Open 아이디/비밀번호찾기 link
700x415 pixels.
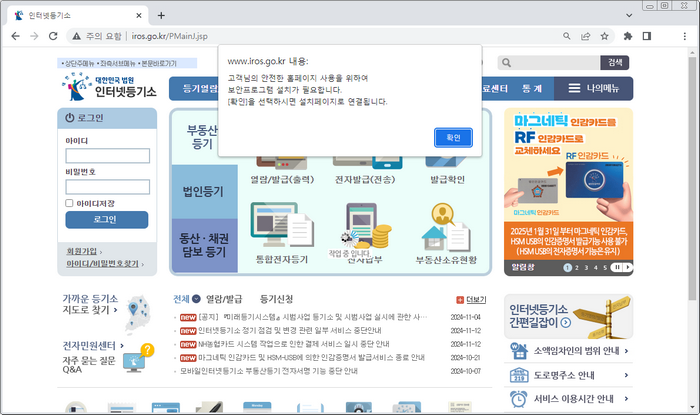pyautogui.click(x=103, y=264)
